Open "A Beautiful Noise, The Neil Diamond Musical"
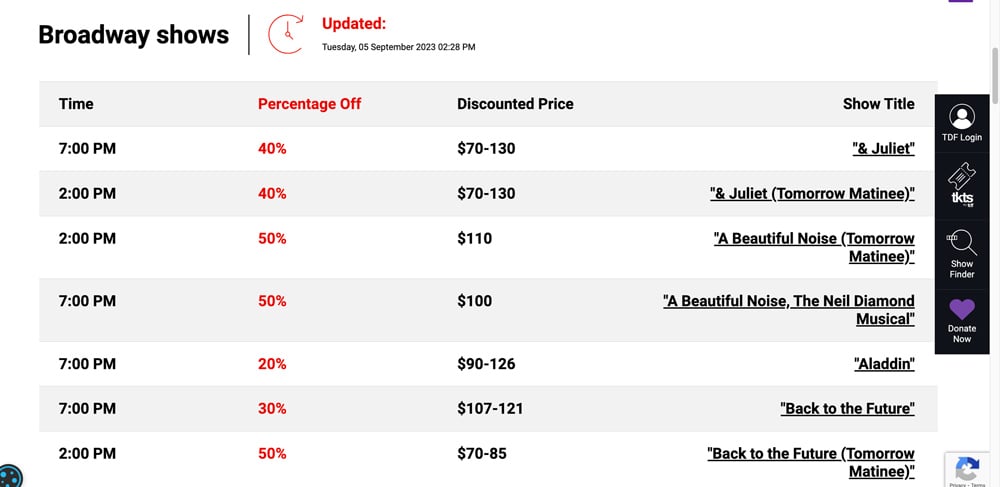This screenshot has height=487, width=1000. click(789, 310)
